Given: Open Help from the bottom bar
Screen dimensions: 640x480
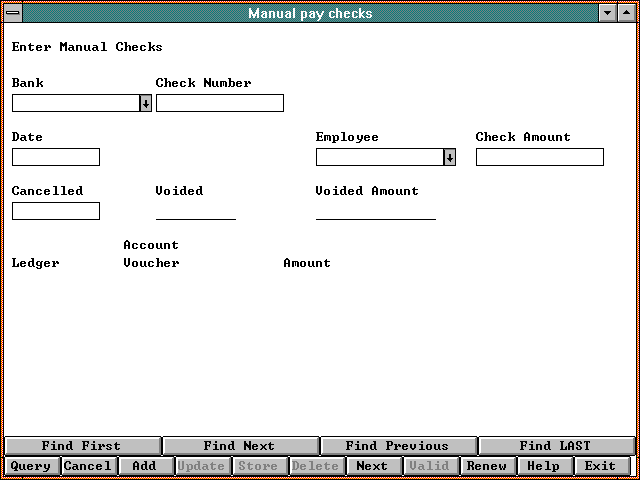Looking at the screenshot, I should [x=544, y=466].
